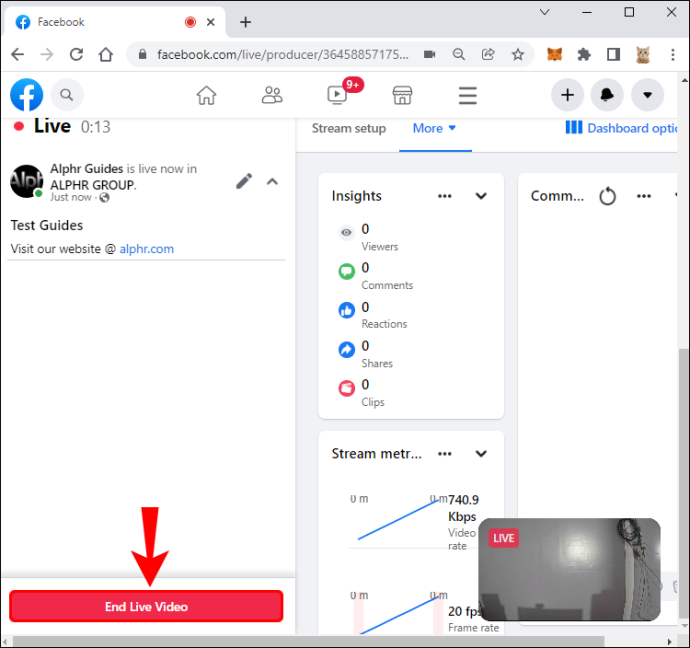The height and width of the screenshot is (648, 690).
Task: Open the Marketplace icon
Action: click(402, 95)
